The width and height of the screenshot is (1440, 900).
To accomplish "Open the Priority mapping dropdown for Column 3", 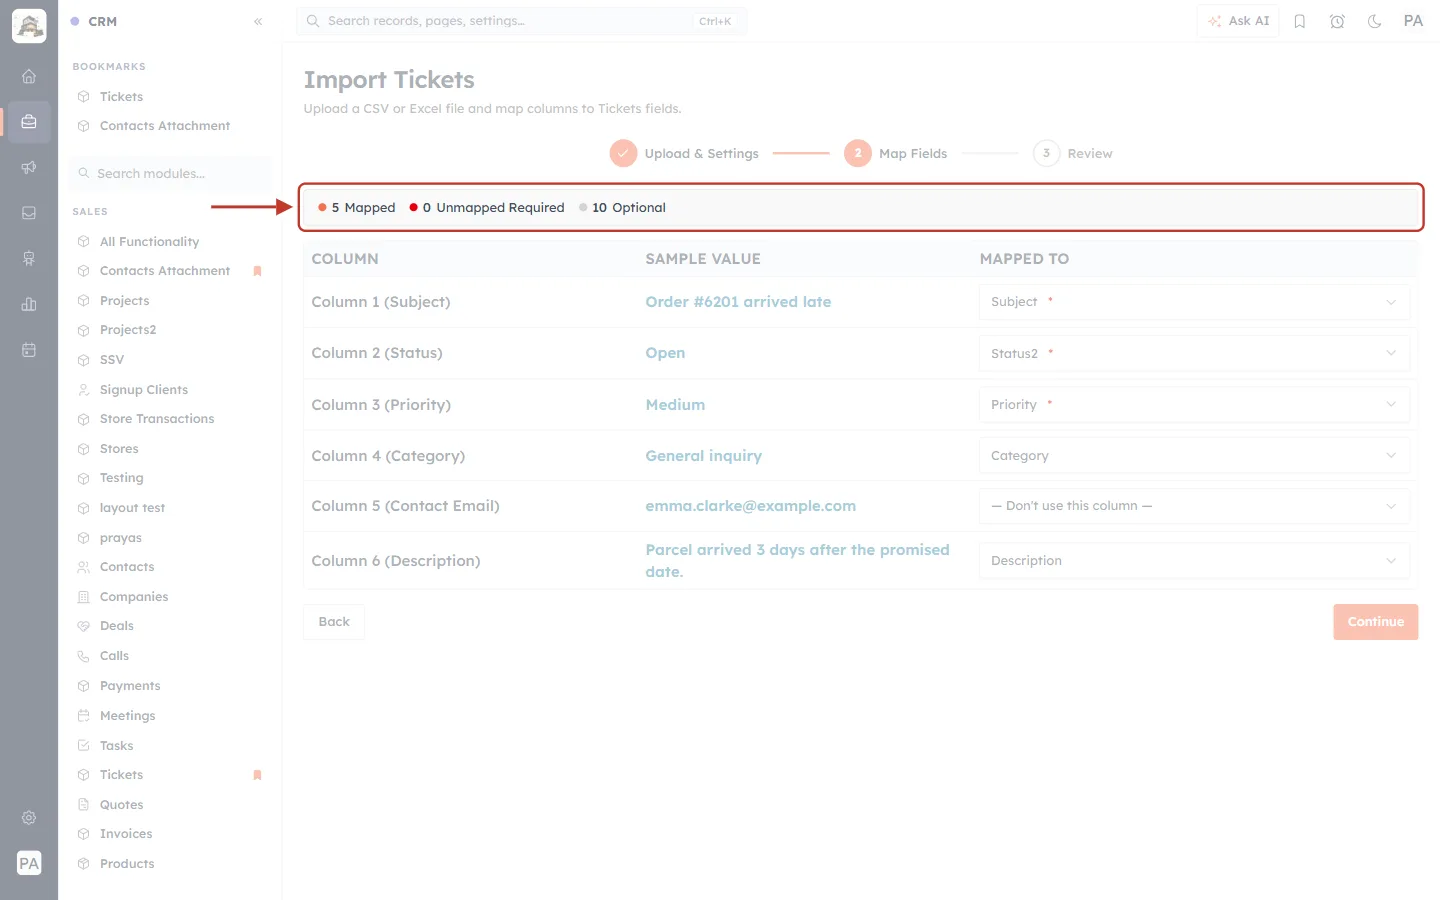I will (x=1194, y=405).
